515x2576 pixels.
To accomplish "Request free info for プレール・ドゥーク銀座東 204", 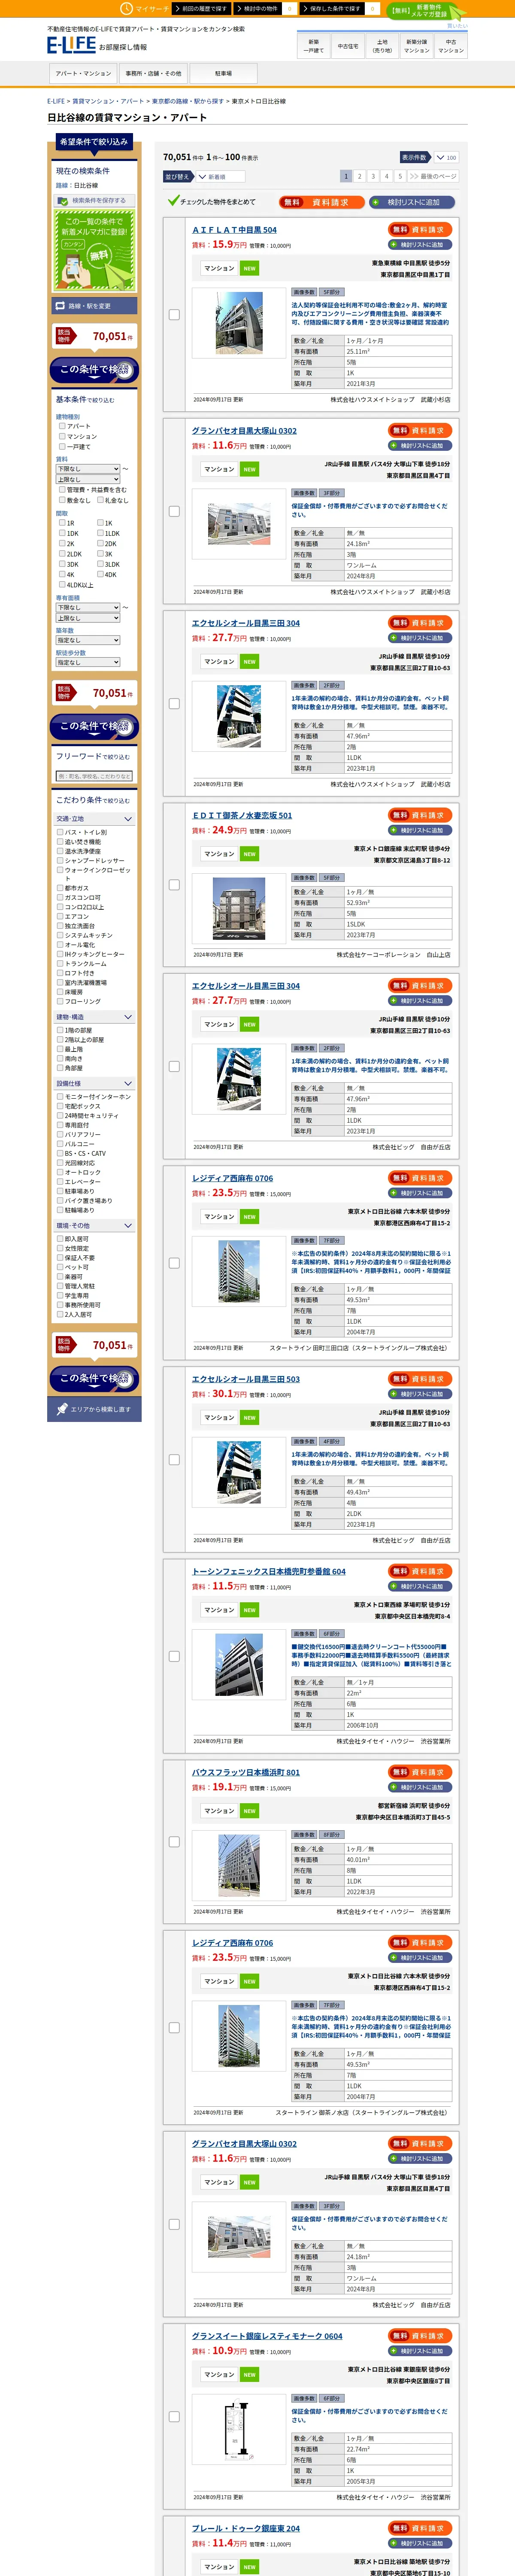I will tap(421, 2528).
